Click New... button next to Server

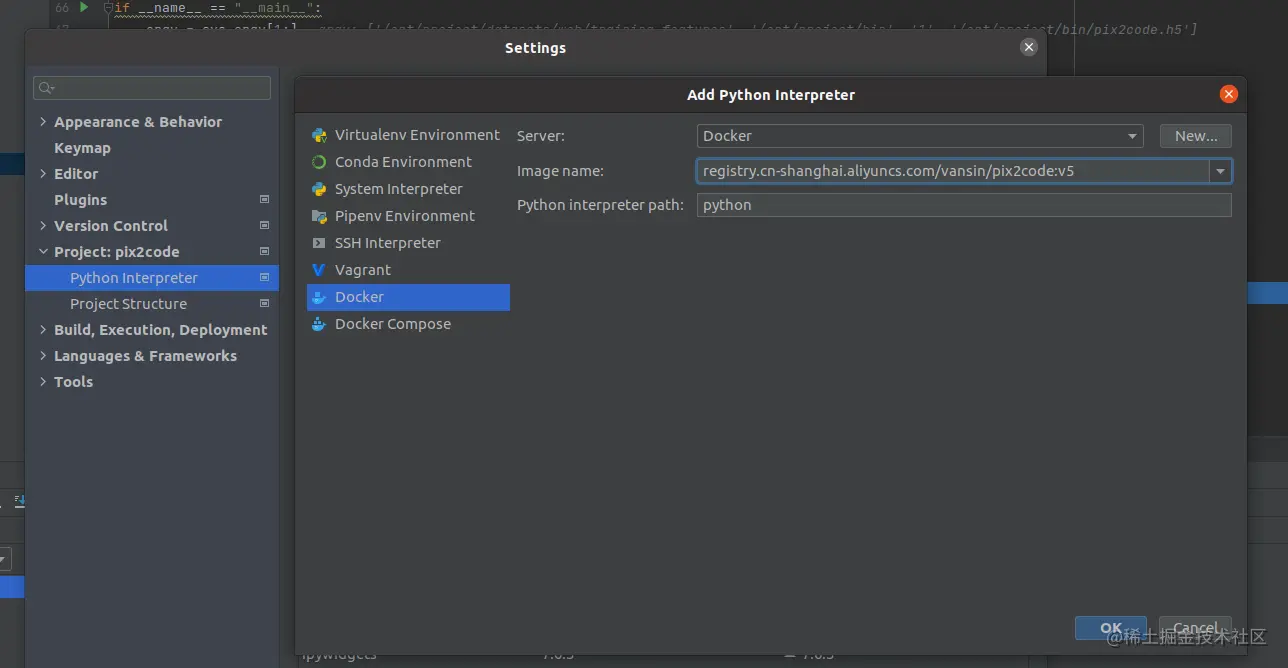[x=1196, y=136]
